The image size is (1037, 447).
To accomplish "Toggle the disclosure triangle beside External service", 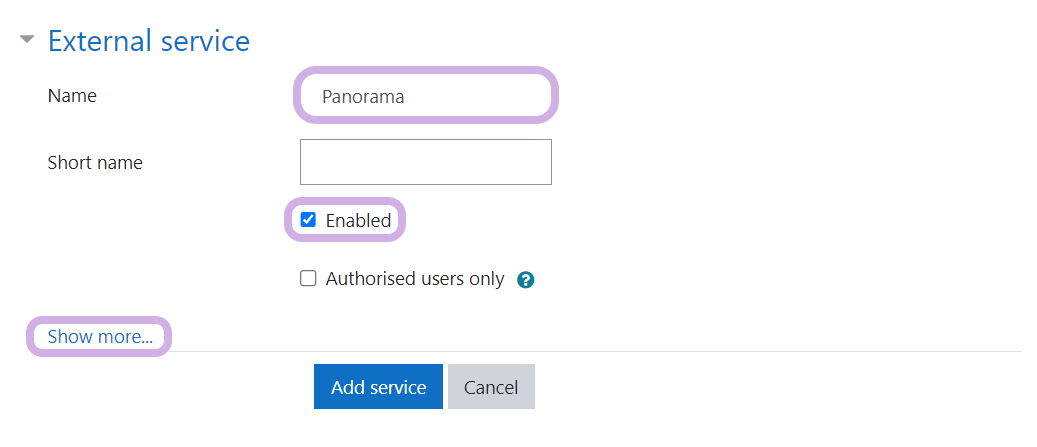I will point(27,41).
